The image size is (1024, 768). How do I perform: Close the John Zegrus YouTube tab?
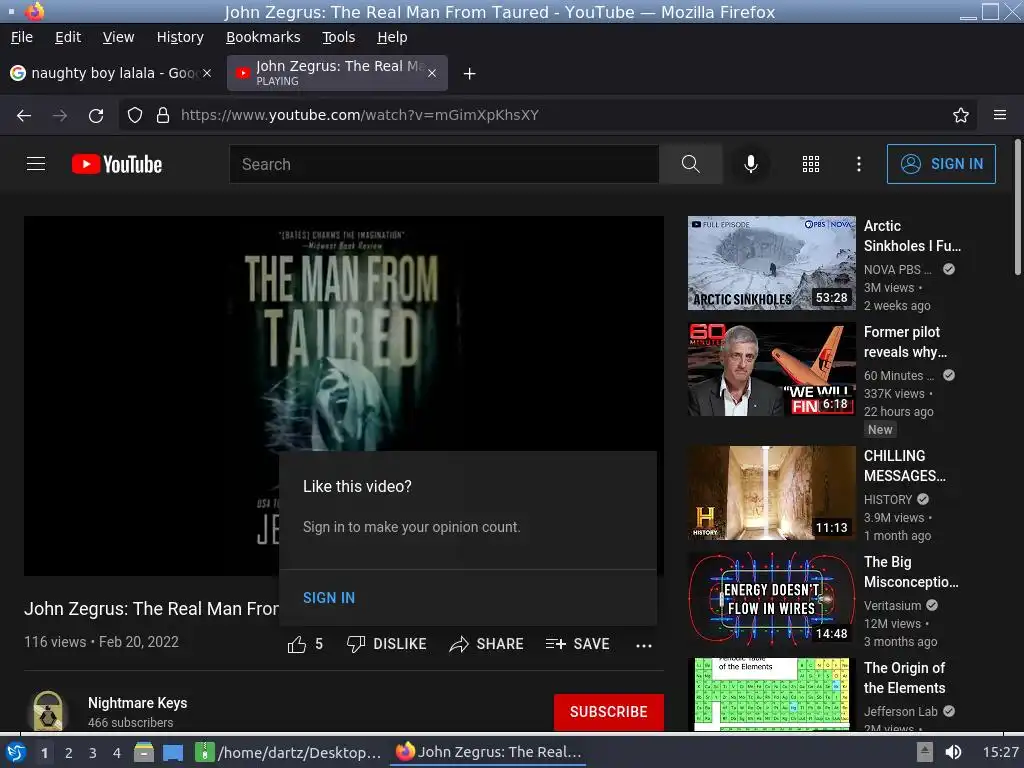click(x=432, y=73)
